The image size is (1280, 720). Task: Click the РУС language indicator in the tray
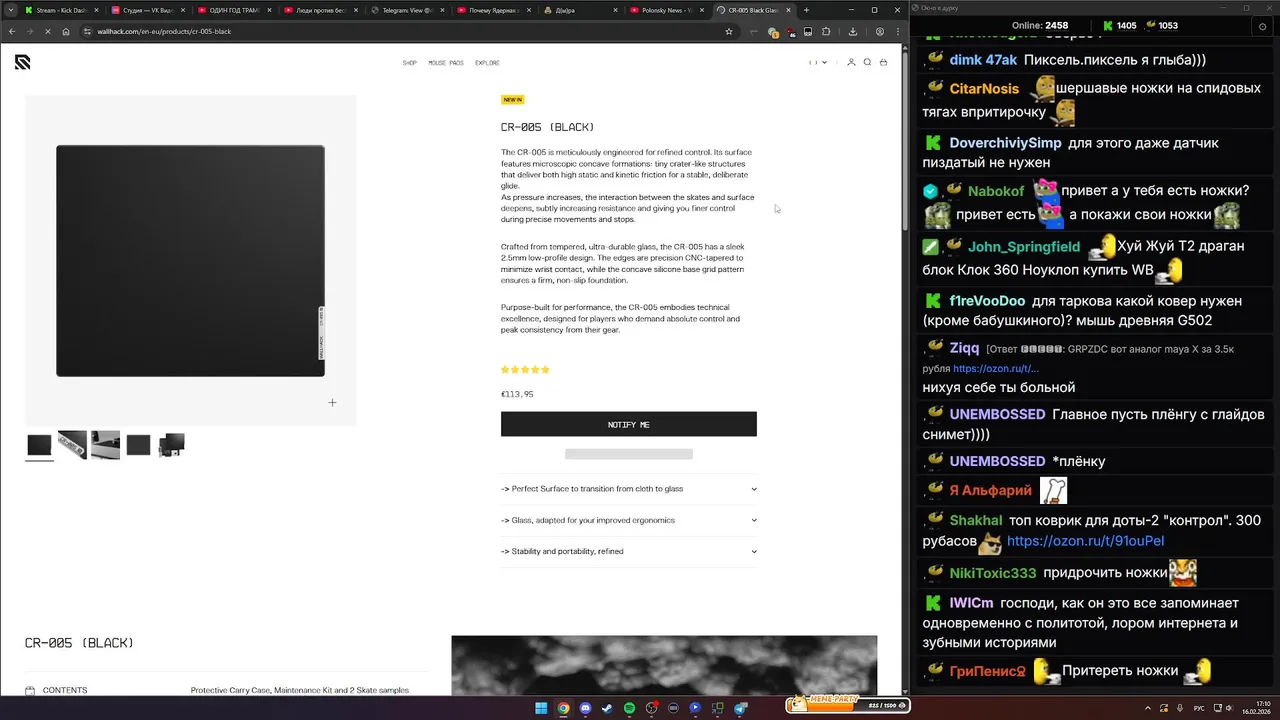(1199, 708)
